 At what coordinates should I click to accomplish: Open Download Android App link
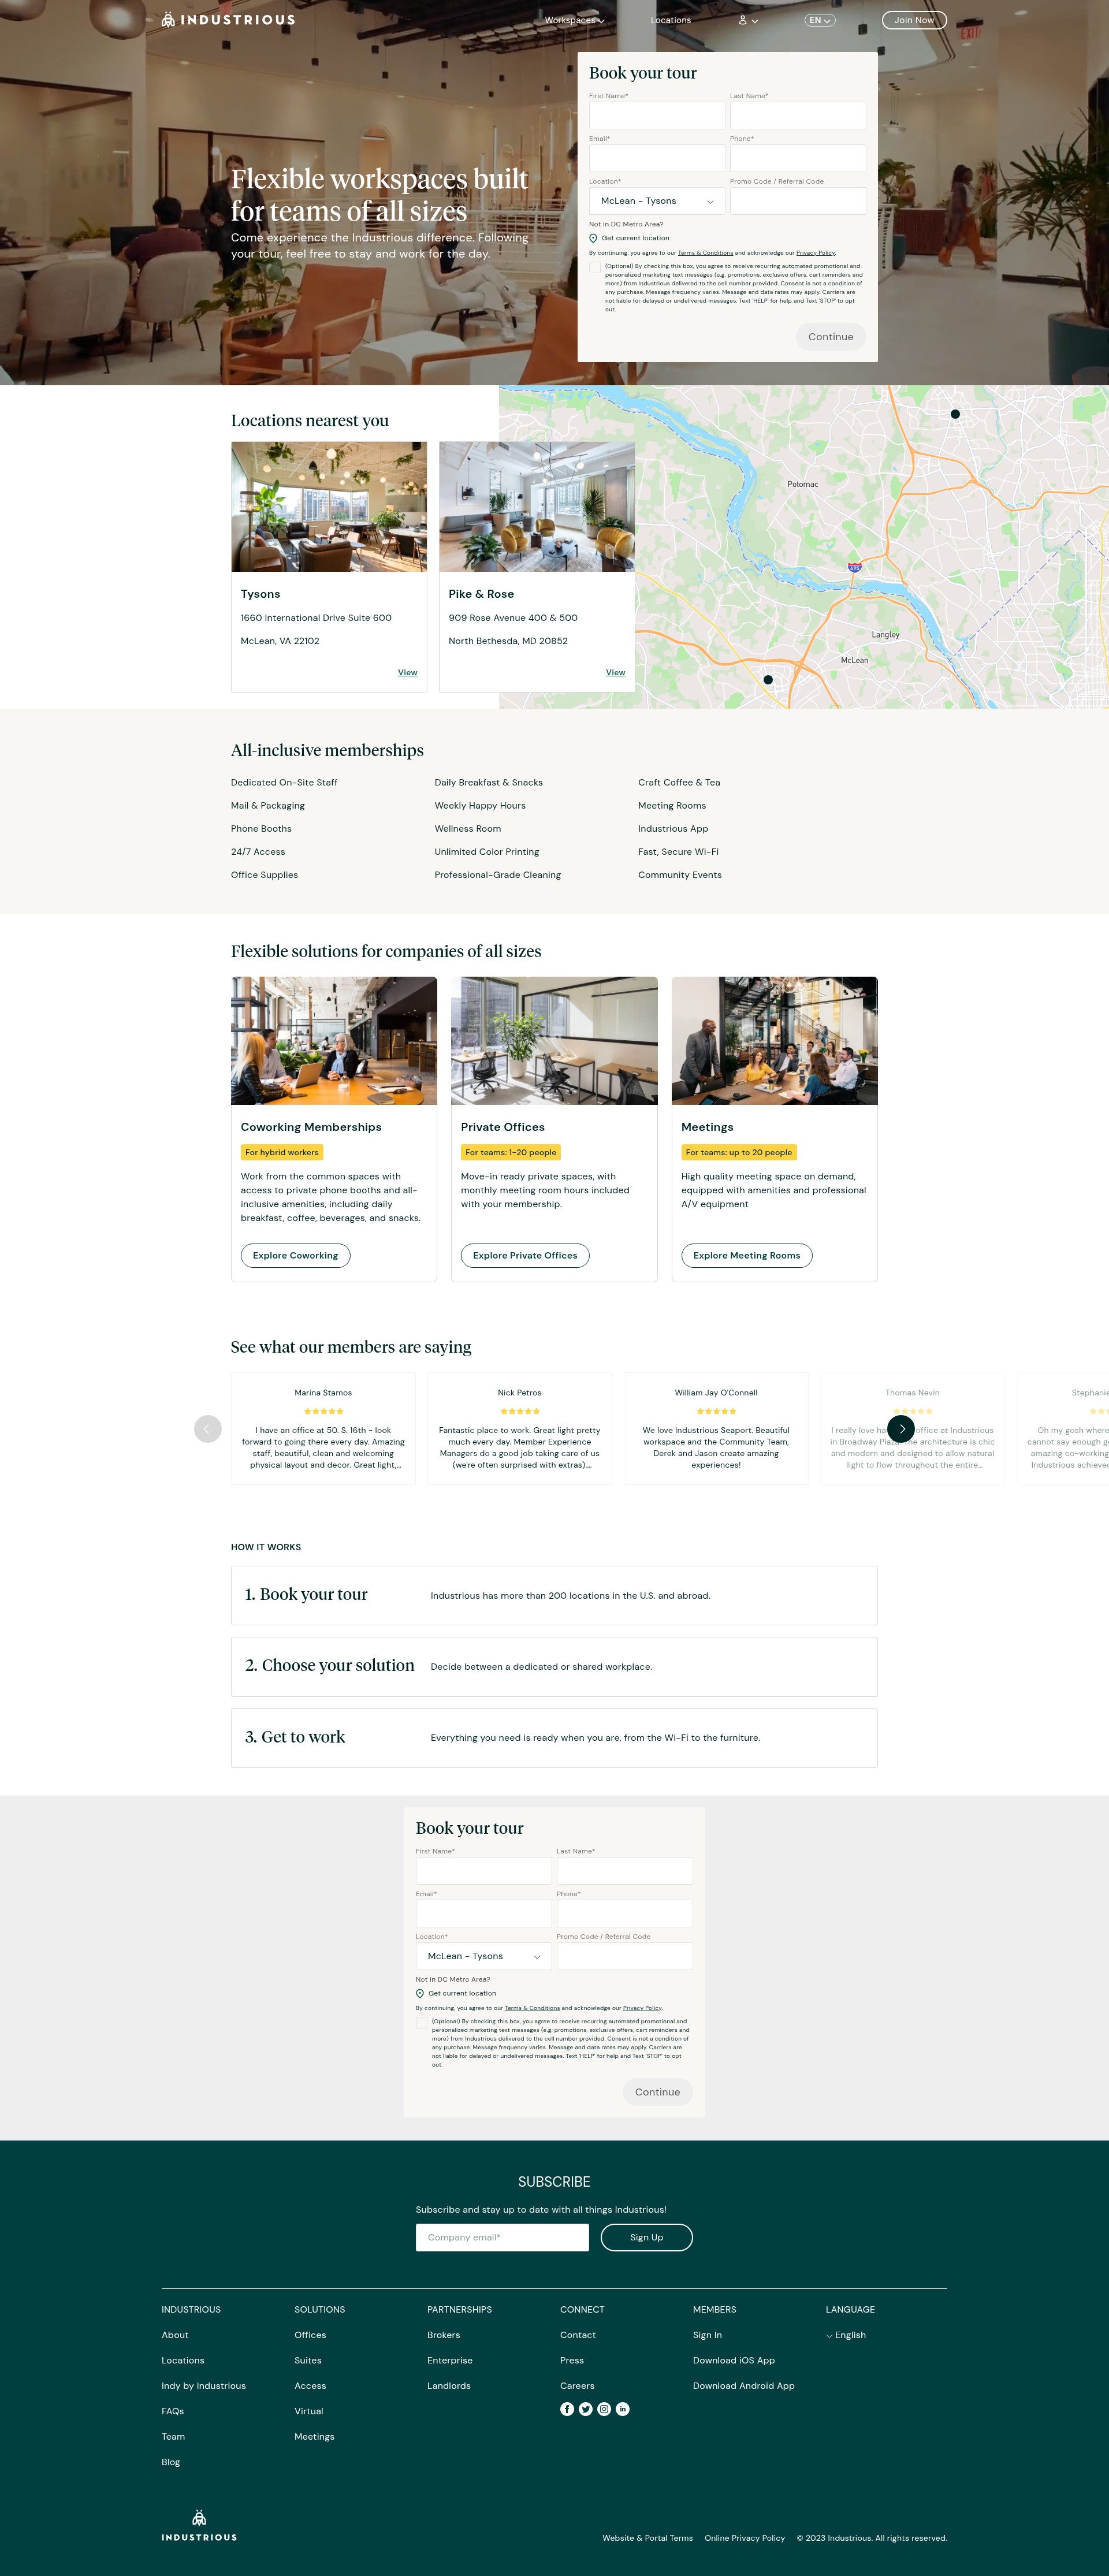click(744, 2386)
